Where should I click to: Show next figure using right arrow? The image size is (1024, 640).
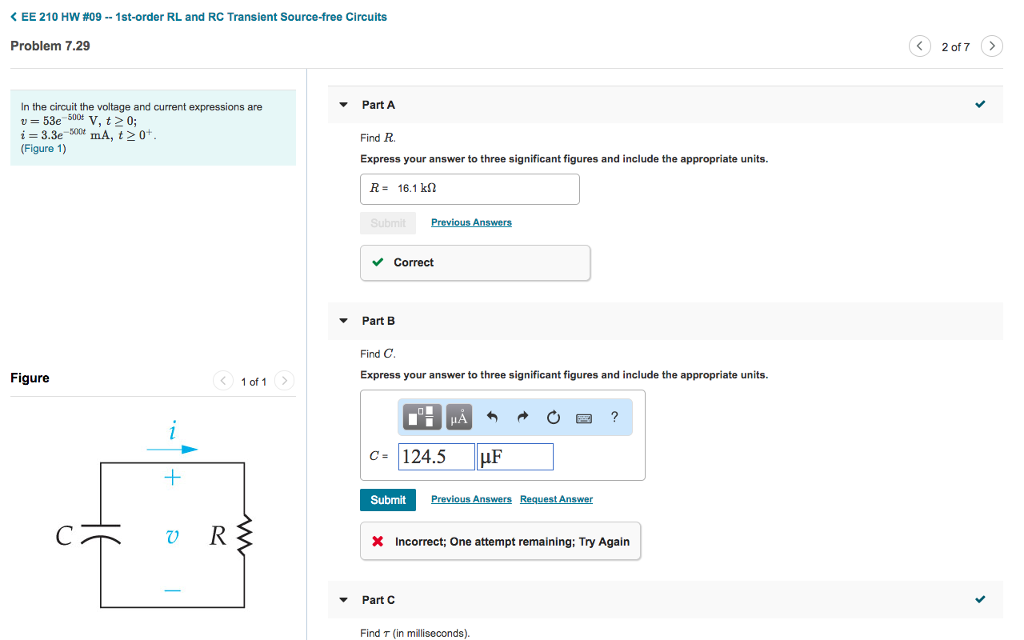coord(285,381)
